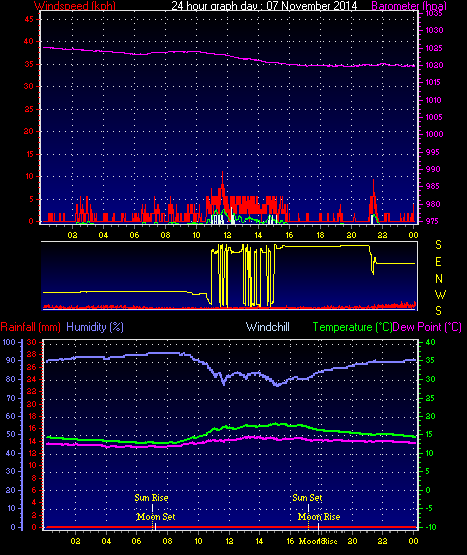Click 100 on the Humidity axis

[x=9, y=342]
